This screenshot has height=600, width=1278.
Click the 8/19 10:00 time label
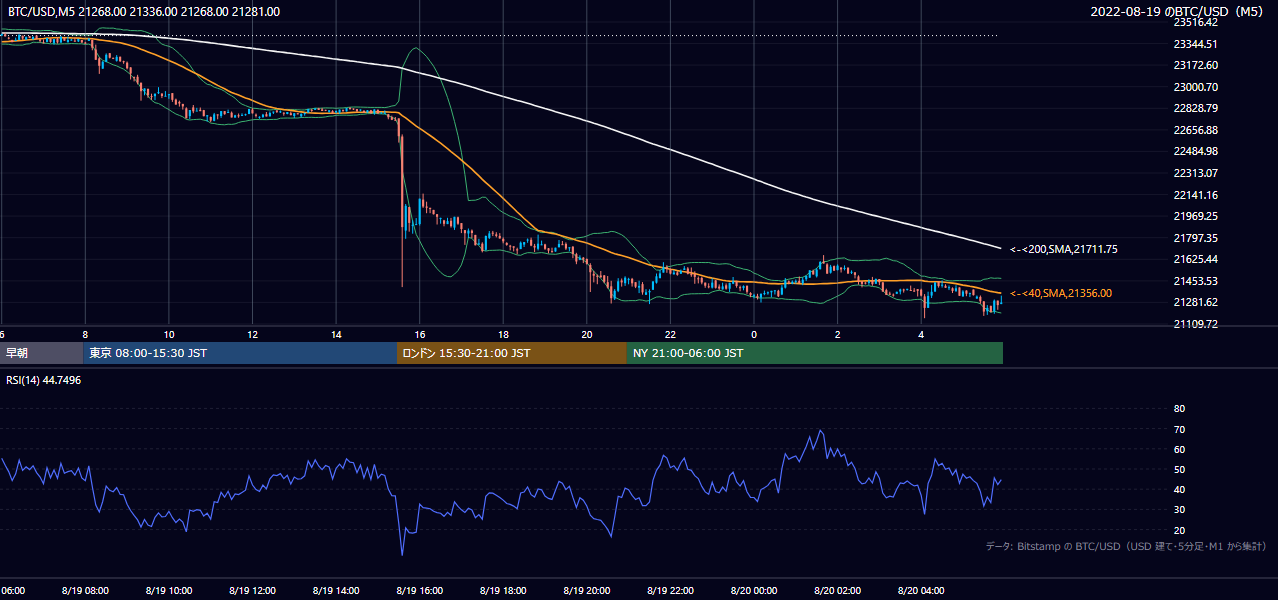(x=168, y=590)
